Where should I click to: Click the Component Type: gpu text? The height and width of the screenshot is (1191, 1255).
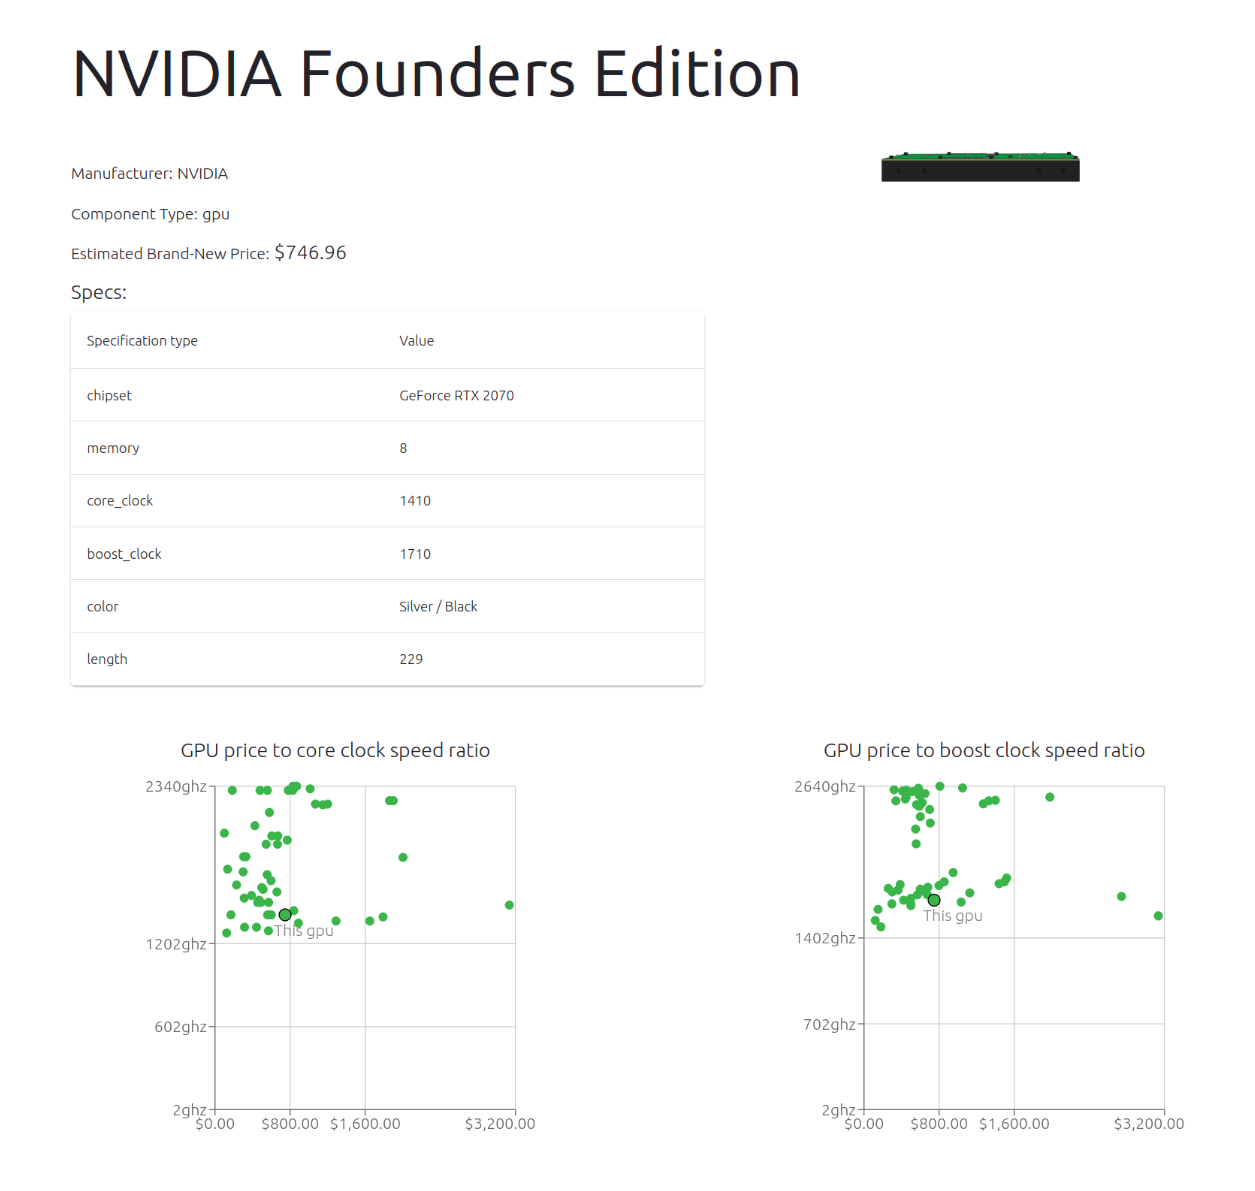[150, 214]
